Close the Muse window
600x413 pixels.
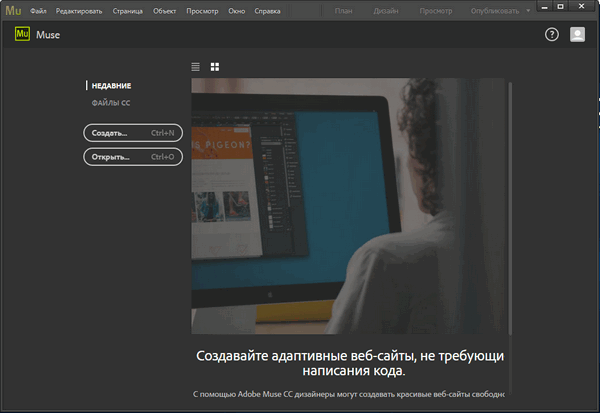pyautogui.click(x=582, y=7)
